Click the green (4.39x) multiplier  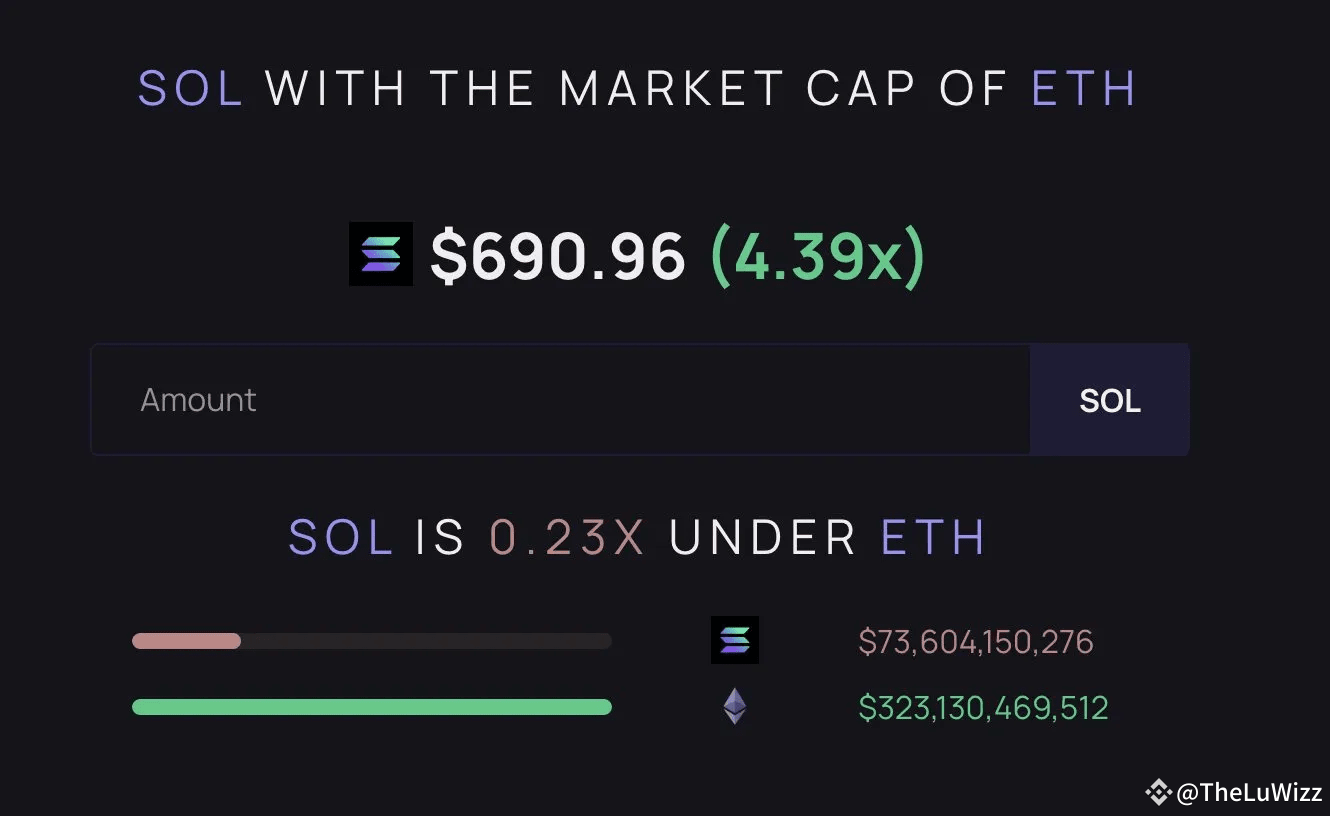tap(818, 256)
